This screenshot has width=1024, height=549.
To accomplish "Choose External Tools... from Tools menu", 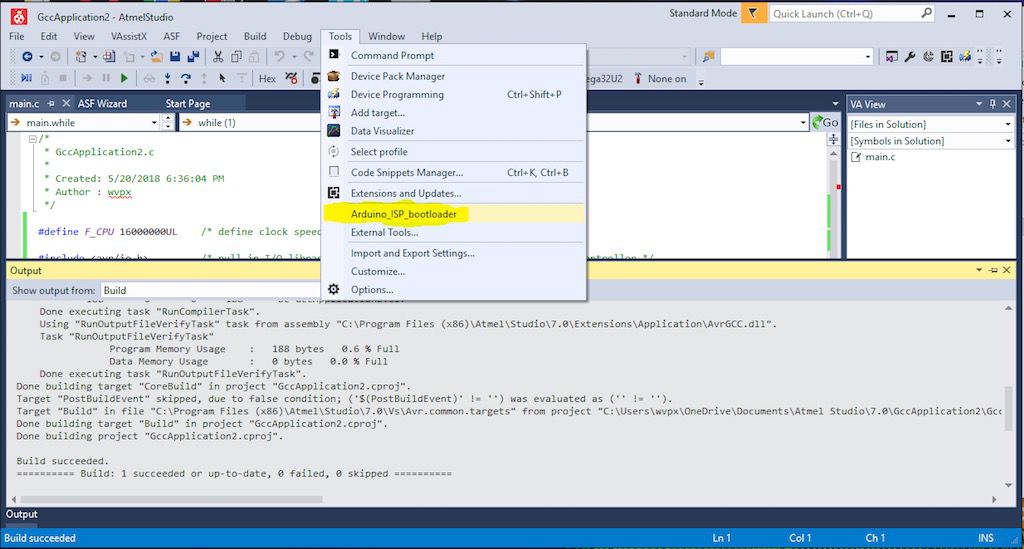I will (454, 232).
